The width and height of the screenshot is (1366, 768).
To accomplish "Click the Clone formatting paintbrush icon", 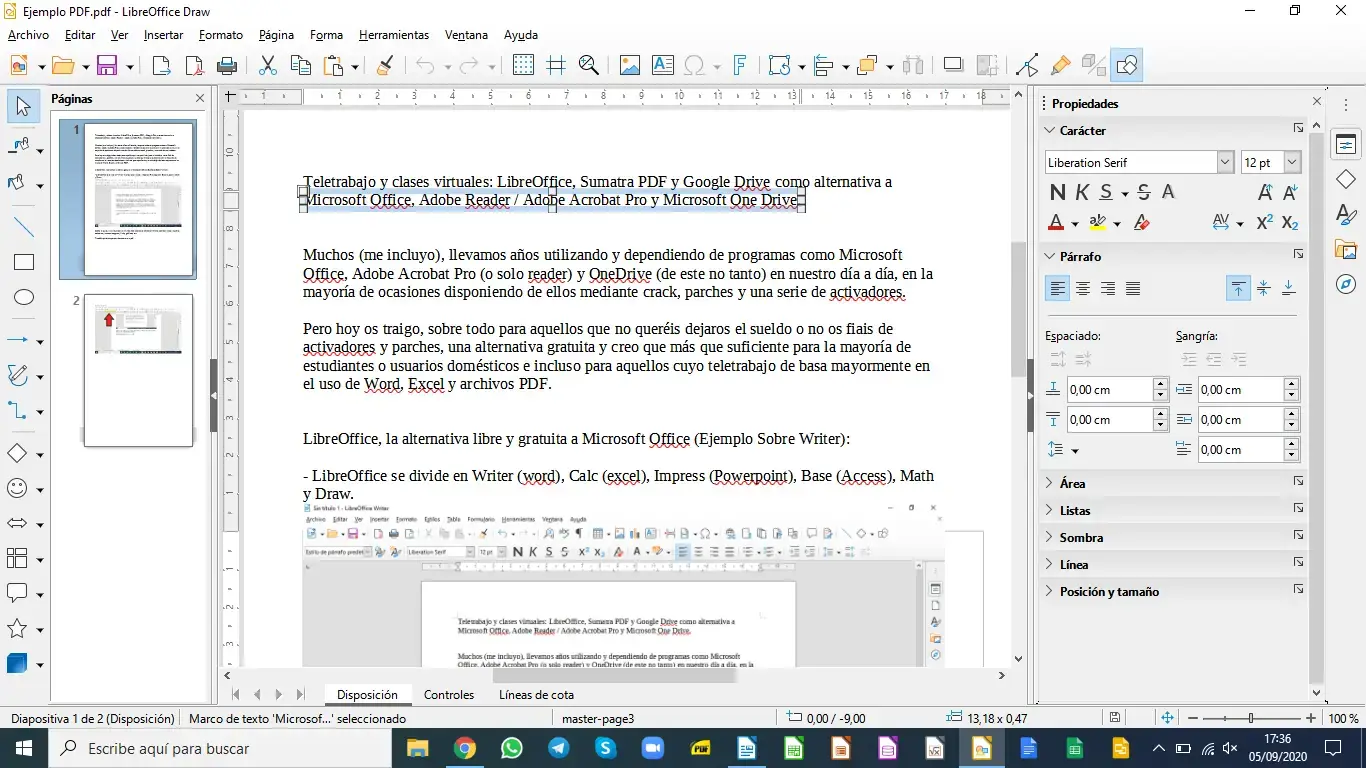I will coord(384,66).
